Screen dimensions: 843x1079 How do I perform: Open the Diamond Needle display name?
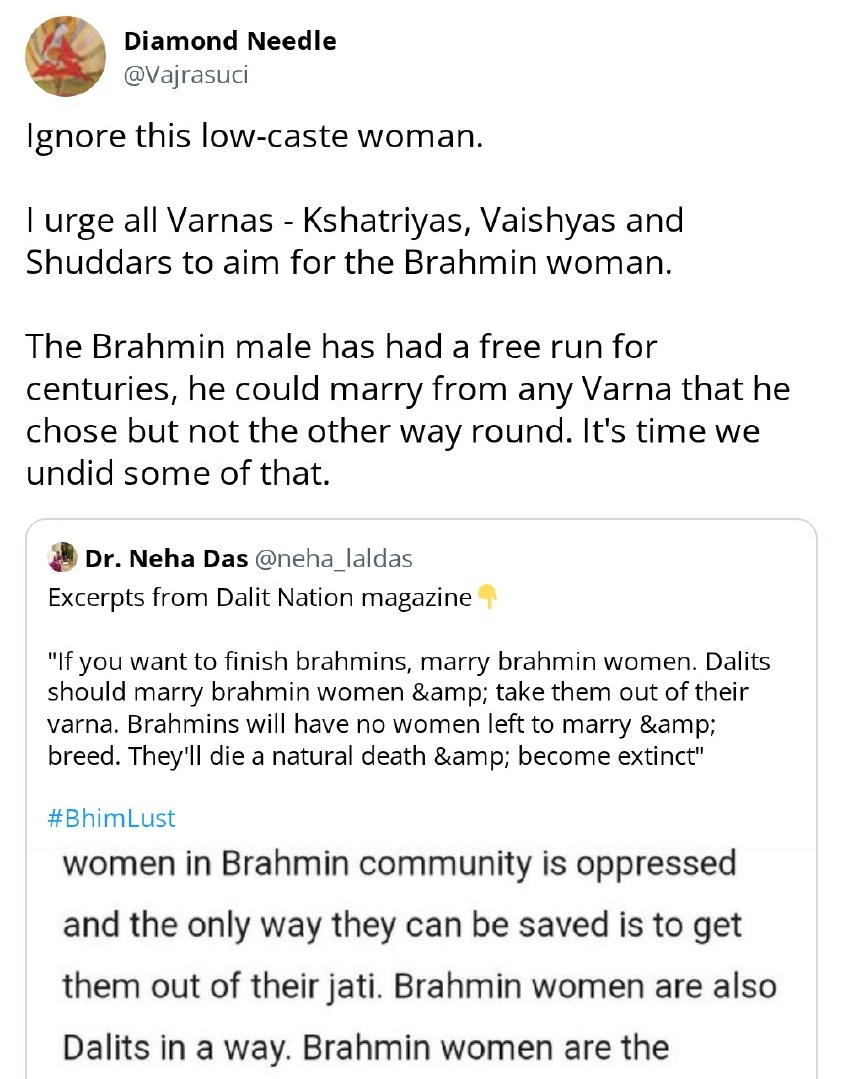pos(230,41)
